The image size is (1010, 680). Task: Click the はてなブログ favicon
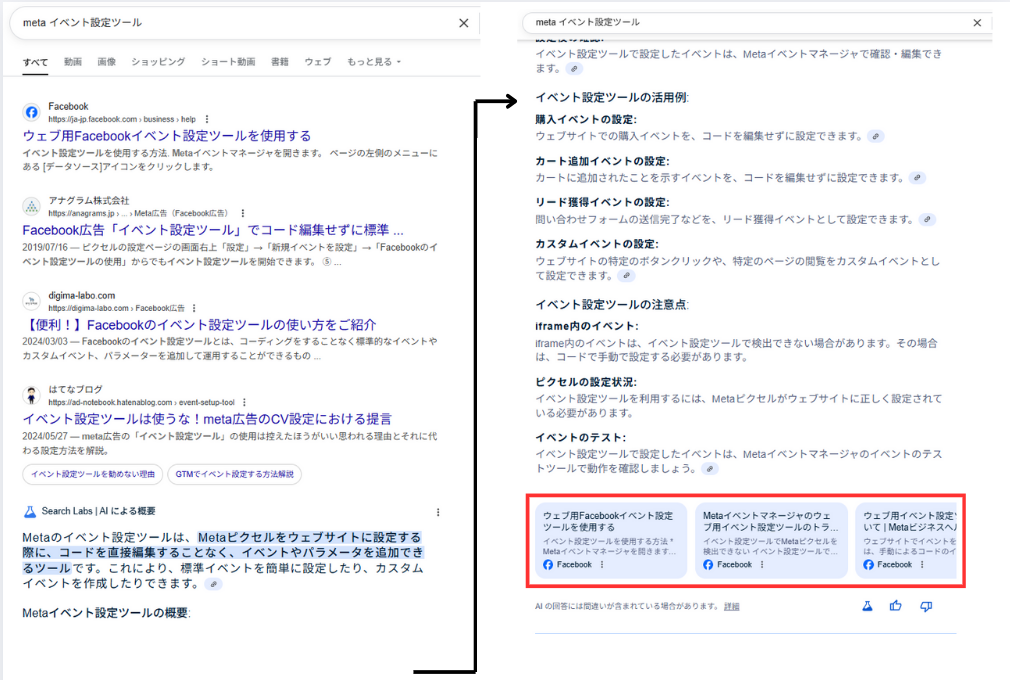point(32,395)
